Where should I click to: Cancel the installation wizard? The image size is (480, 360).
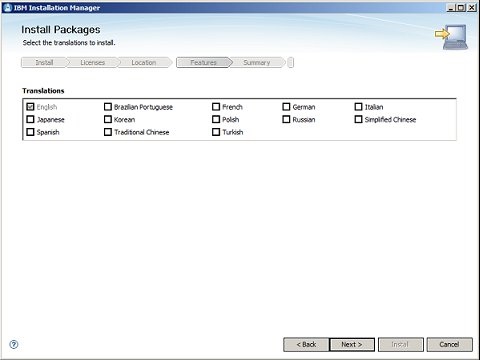click(x=449, y=344)
